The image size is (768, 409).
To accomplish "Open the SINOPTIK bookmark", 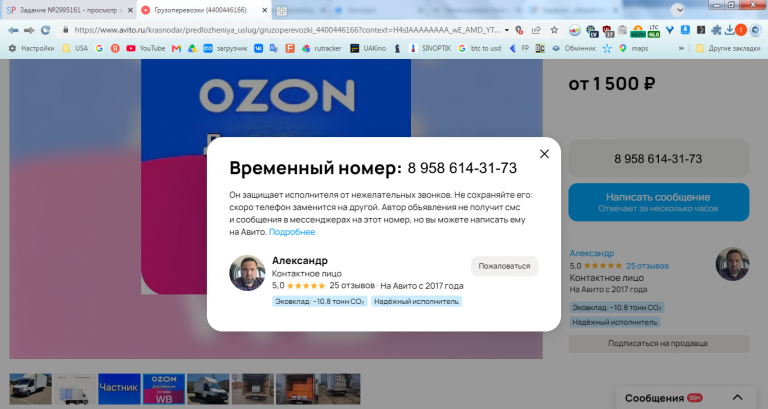I will 430,48.
